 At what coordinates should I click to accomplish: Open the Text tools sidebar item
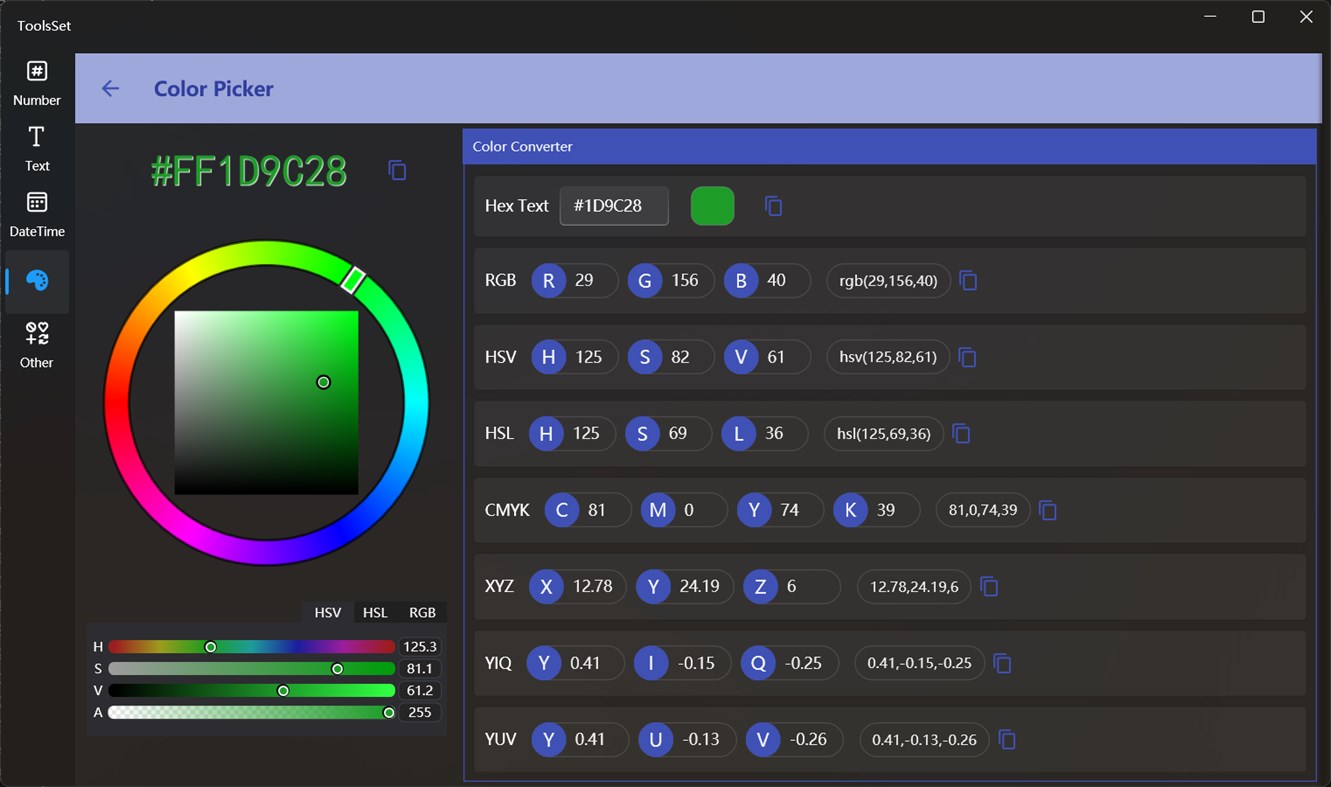coord(37,149)
